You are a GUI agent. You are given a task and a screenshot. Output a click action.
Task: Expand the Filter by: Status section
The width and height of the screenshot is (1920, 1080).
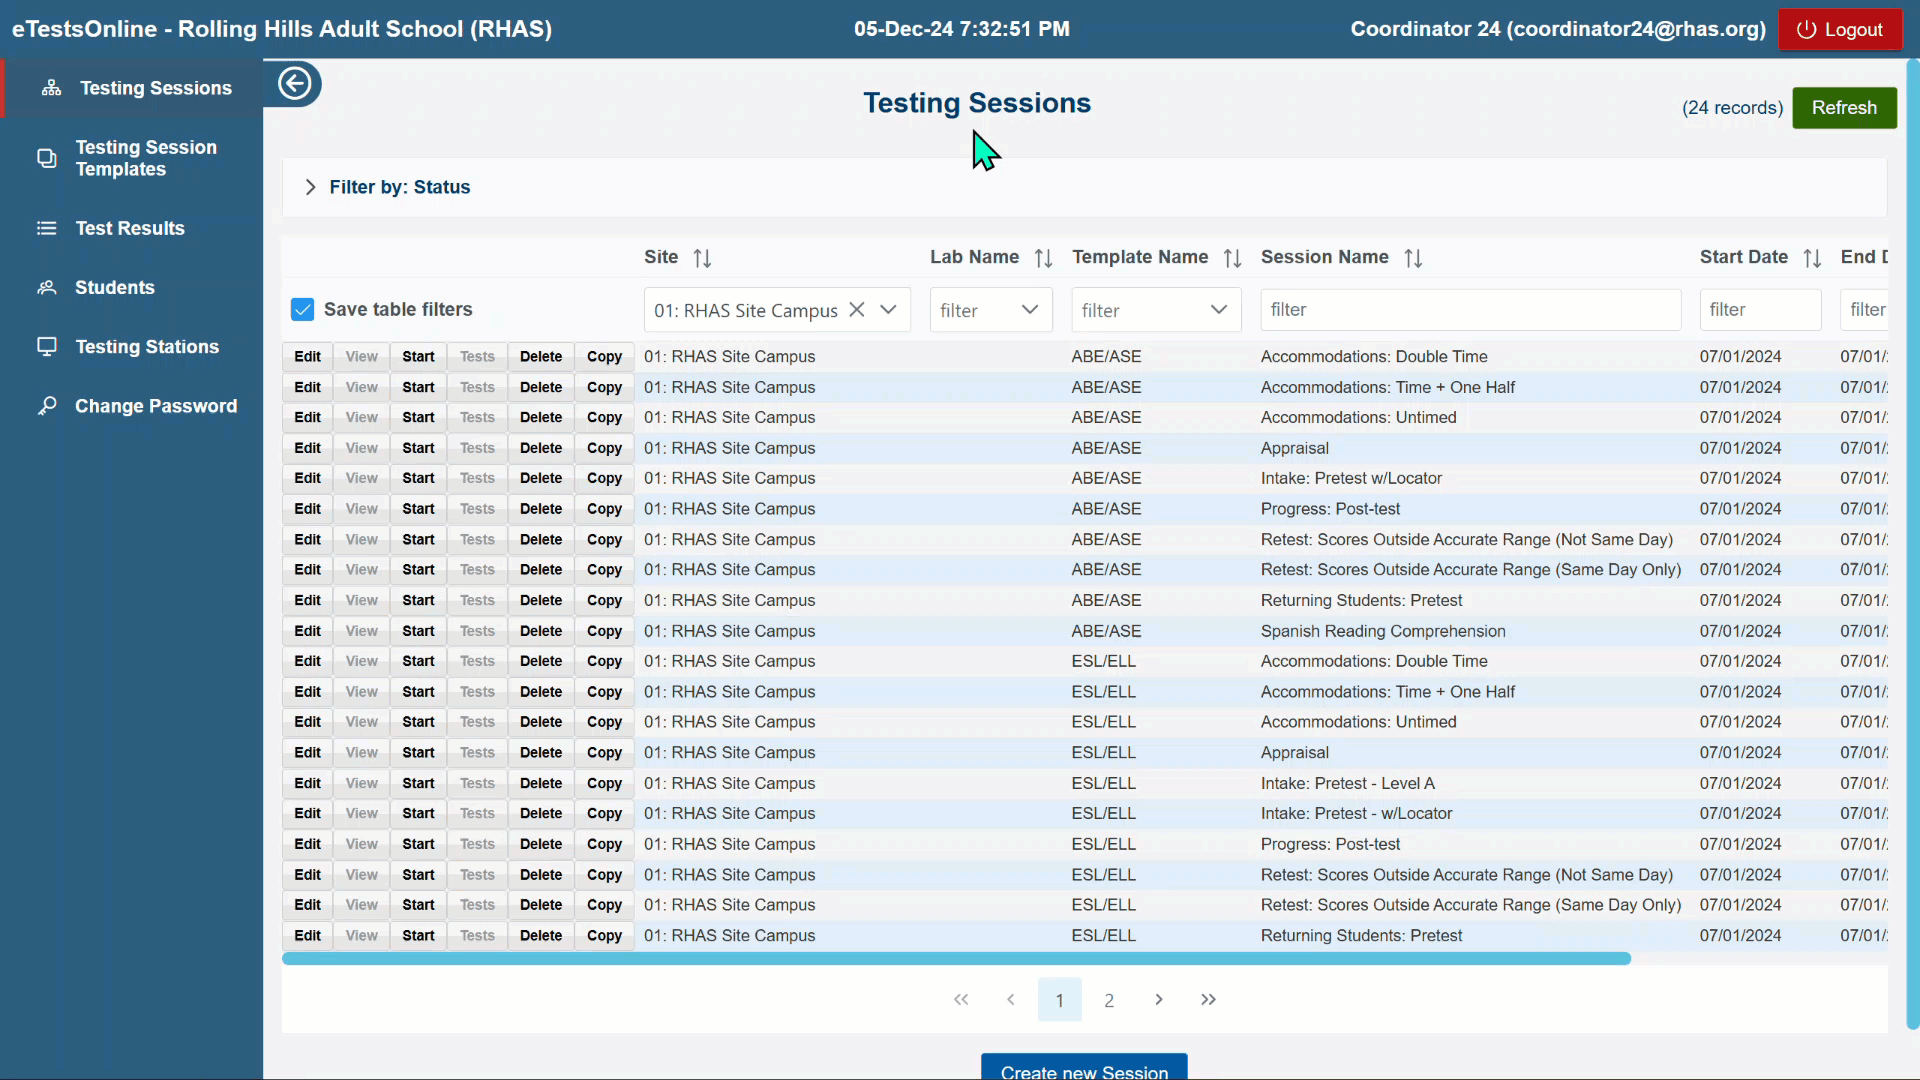tap(310, 187)
